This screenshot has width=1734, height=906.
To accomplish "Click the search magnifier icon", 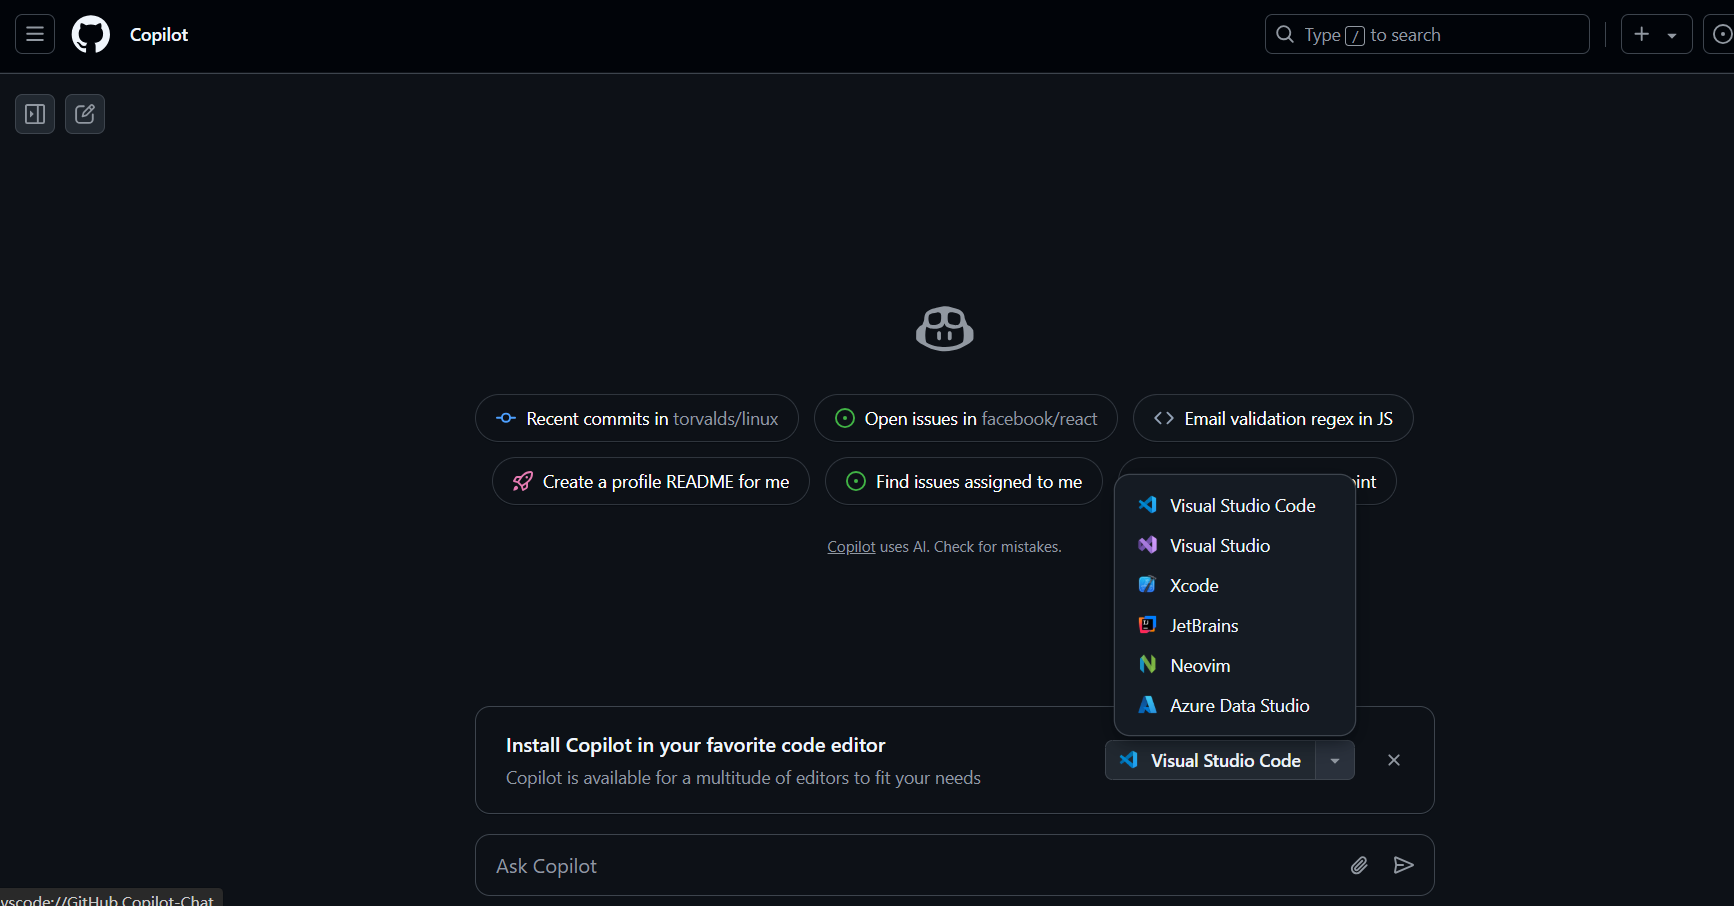I will 1285,34.
